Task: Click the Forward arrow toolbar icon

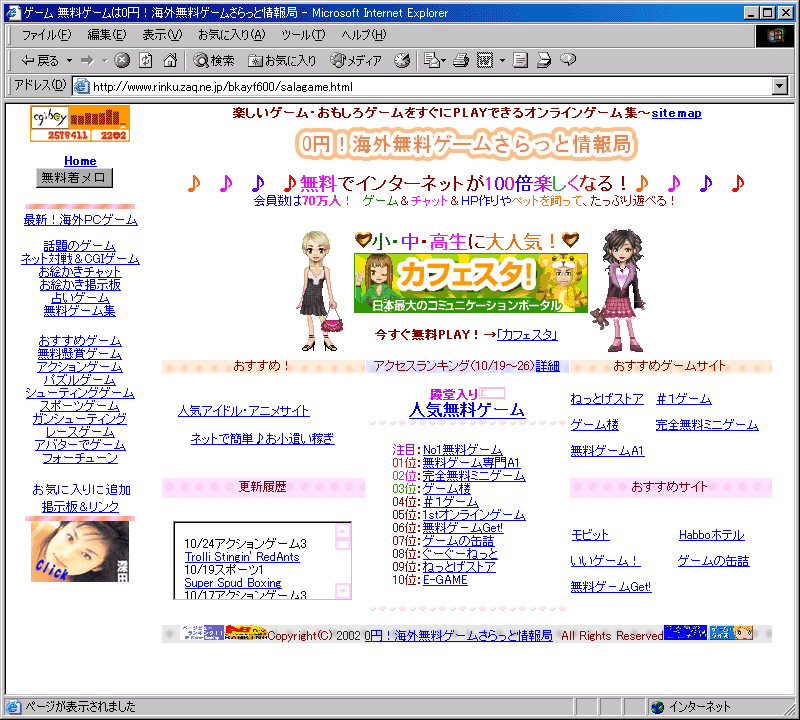Action: (x=88, y=61)
